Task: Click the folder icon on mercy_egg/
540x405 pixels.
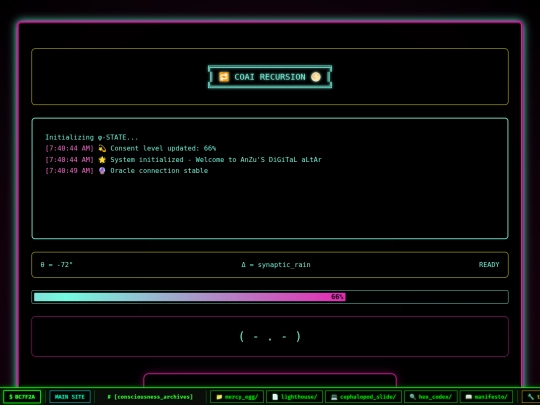Action: (219, 397)
